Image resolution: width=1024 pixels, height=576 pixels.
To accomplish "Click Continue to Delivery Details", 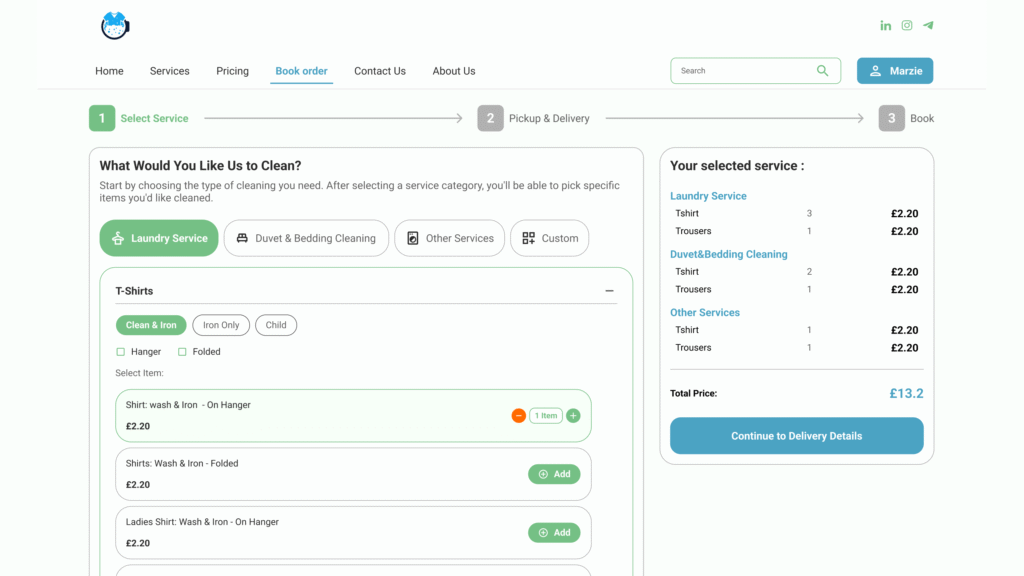I will pos(796,436).
